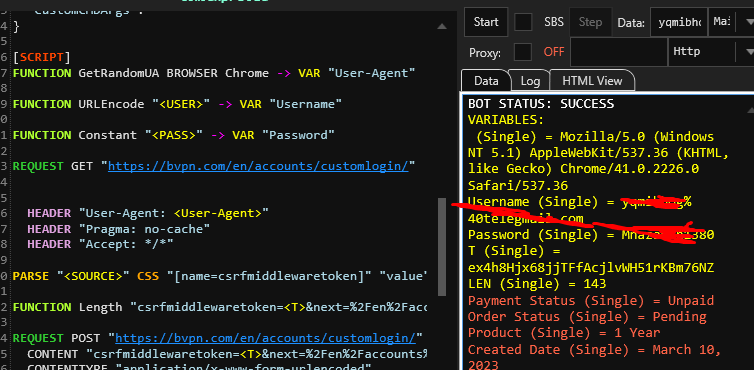Click the token value ex4h8Hjx68jj text
754x370 pixels.
pos(591,268)
